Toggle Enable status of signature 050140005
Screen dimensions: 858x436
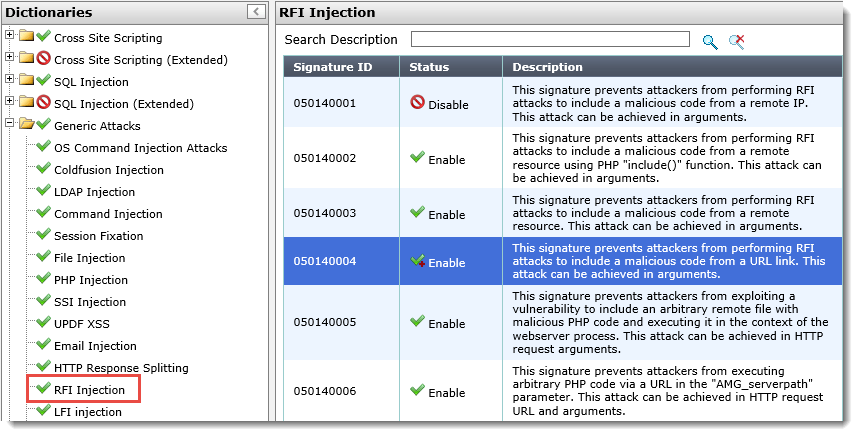point(438,323)
